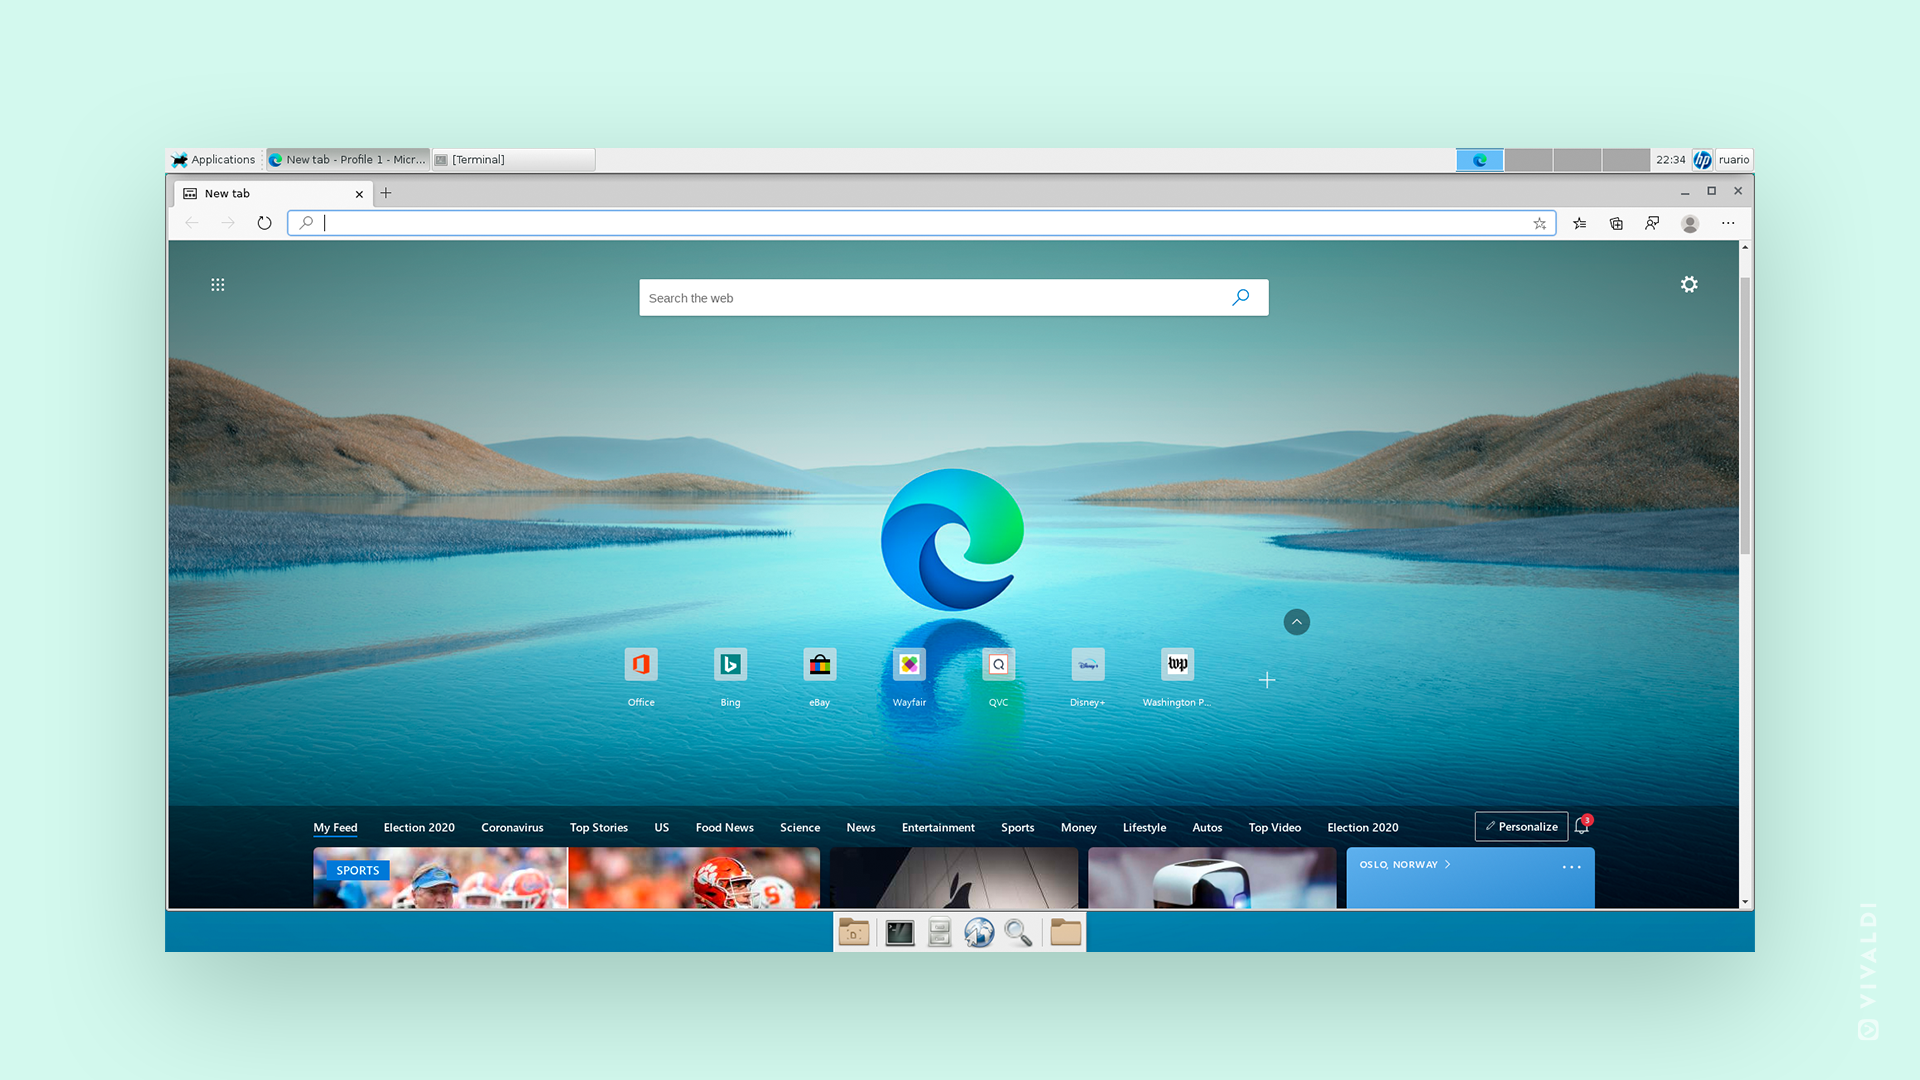1920x1080 pixels.
Task: Open the Edge browser favorites icon
Action: tap(1580, 223)
